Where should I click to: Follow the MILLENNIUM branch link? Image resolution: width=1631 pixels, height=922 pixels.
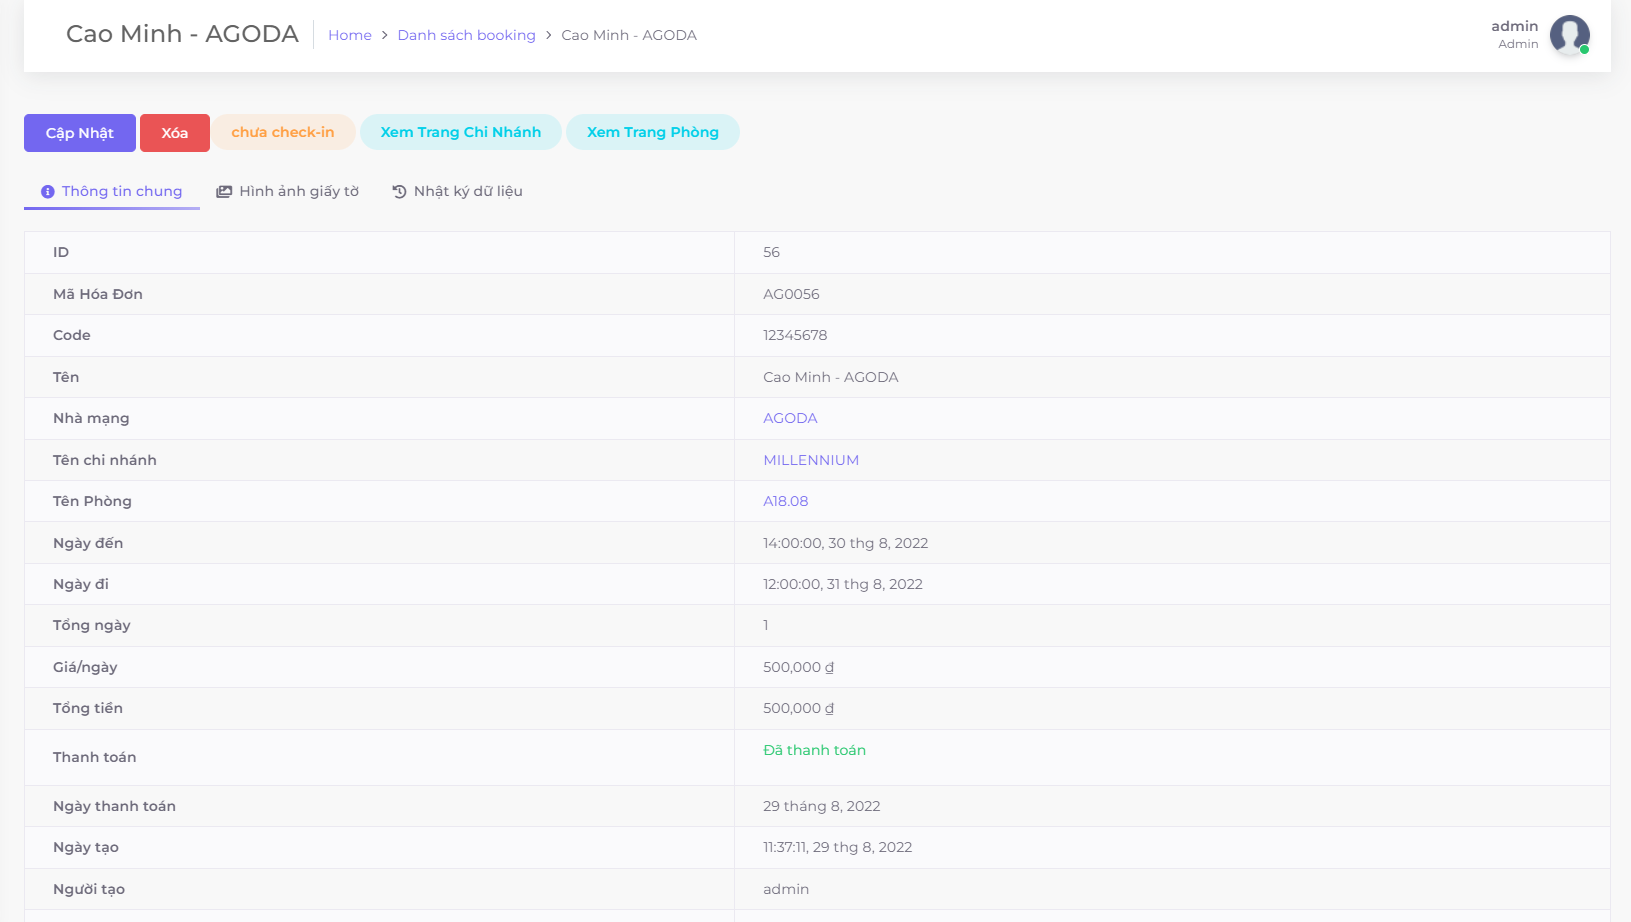click(x=811, y=460)
